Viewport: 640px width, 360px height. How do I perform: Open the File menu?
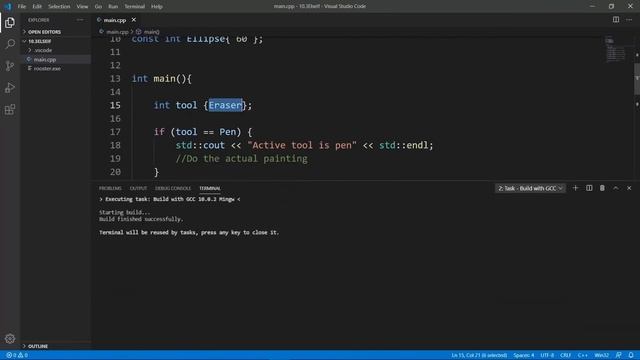22,7
